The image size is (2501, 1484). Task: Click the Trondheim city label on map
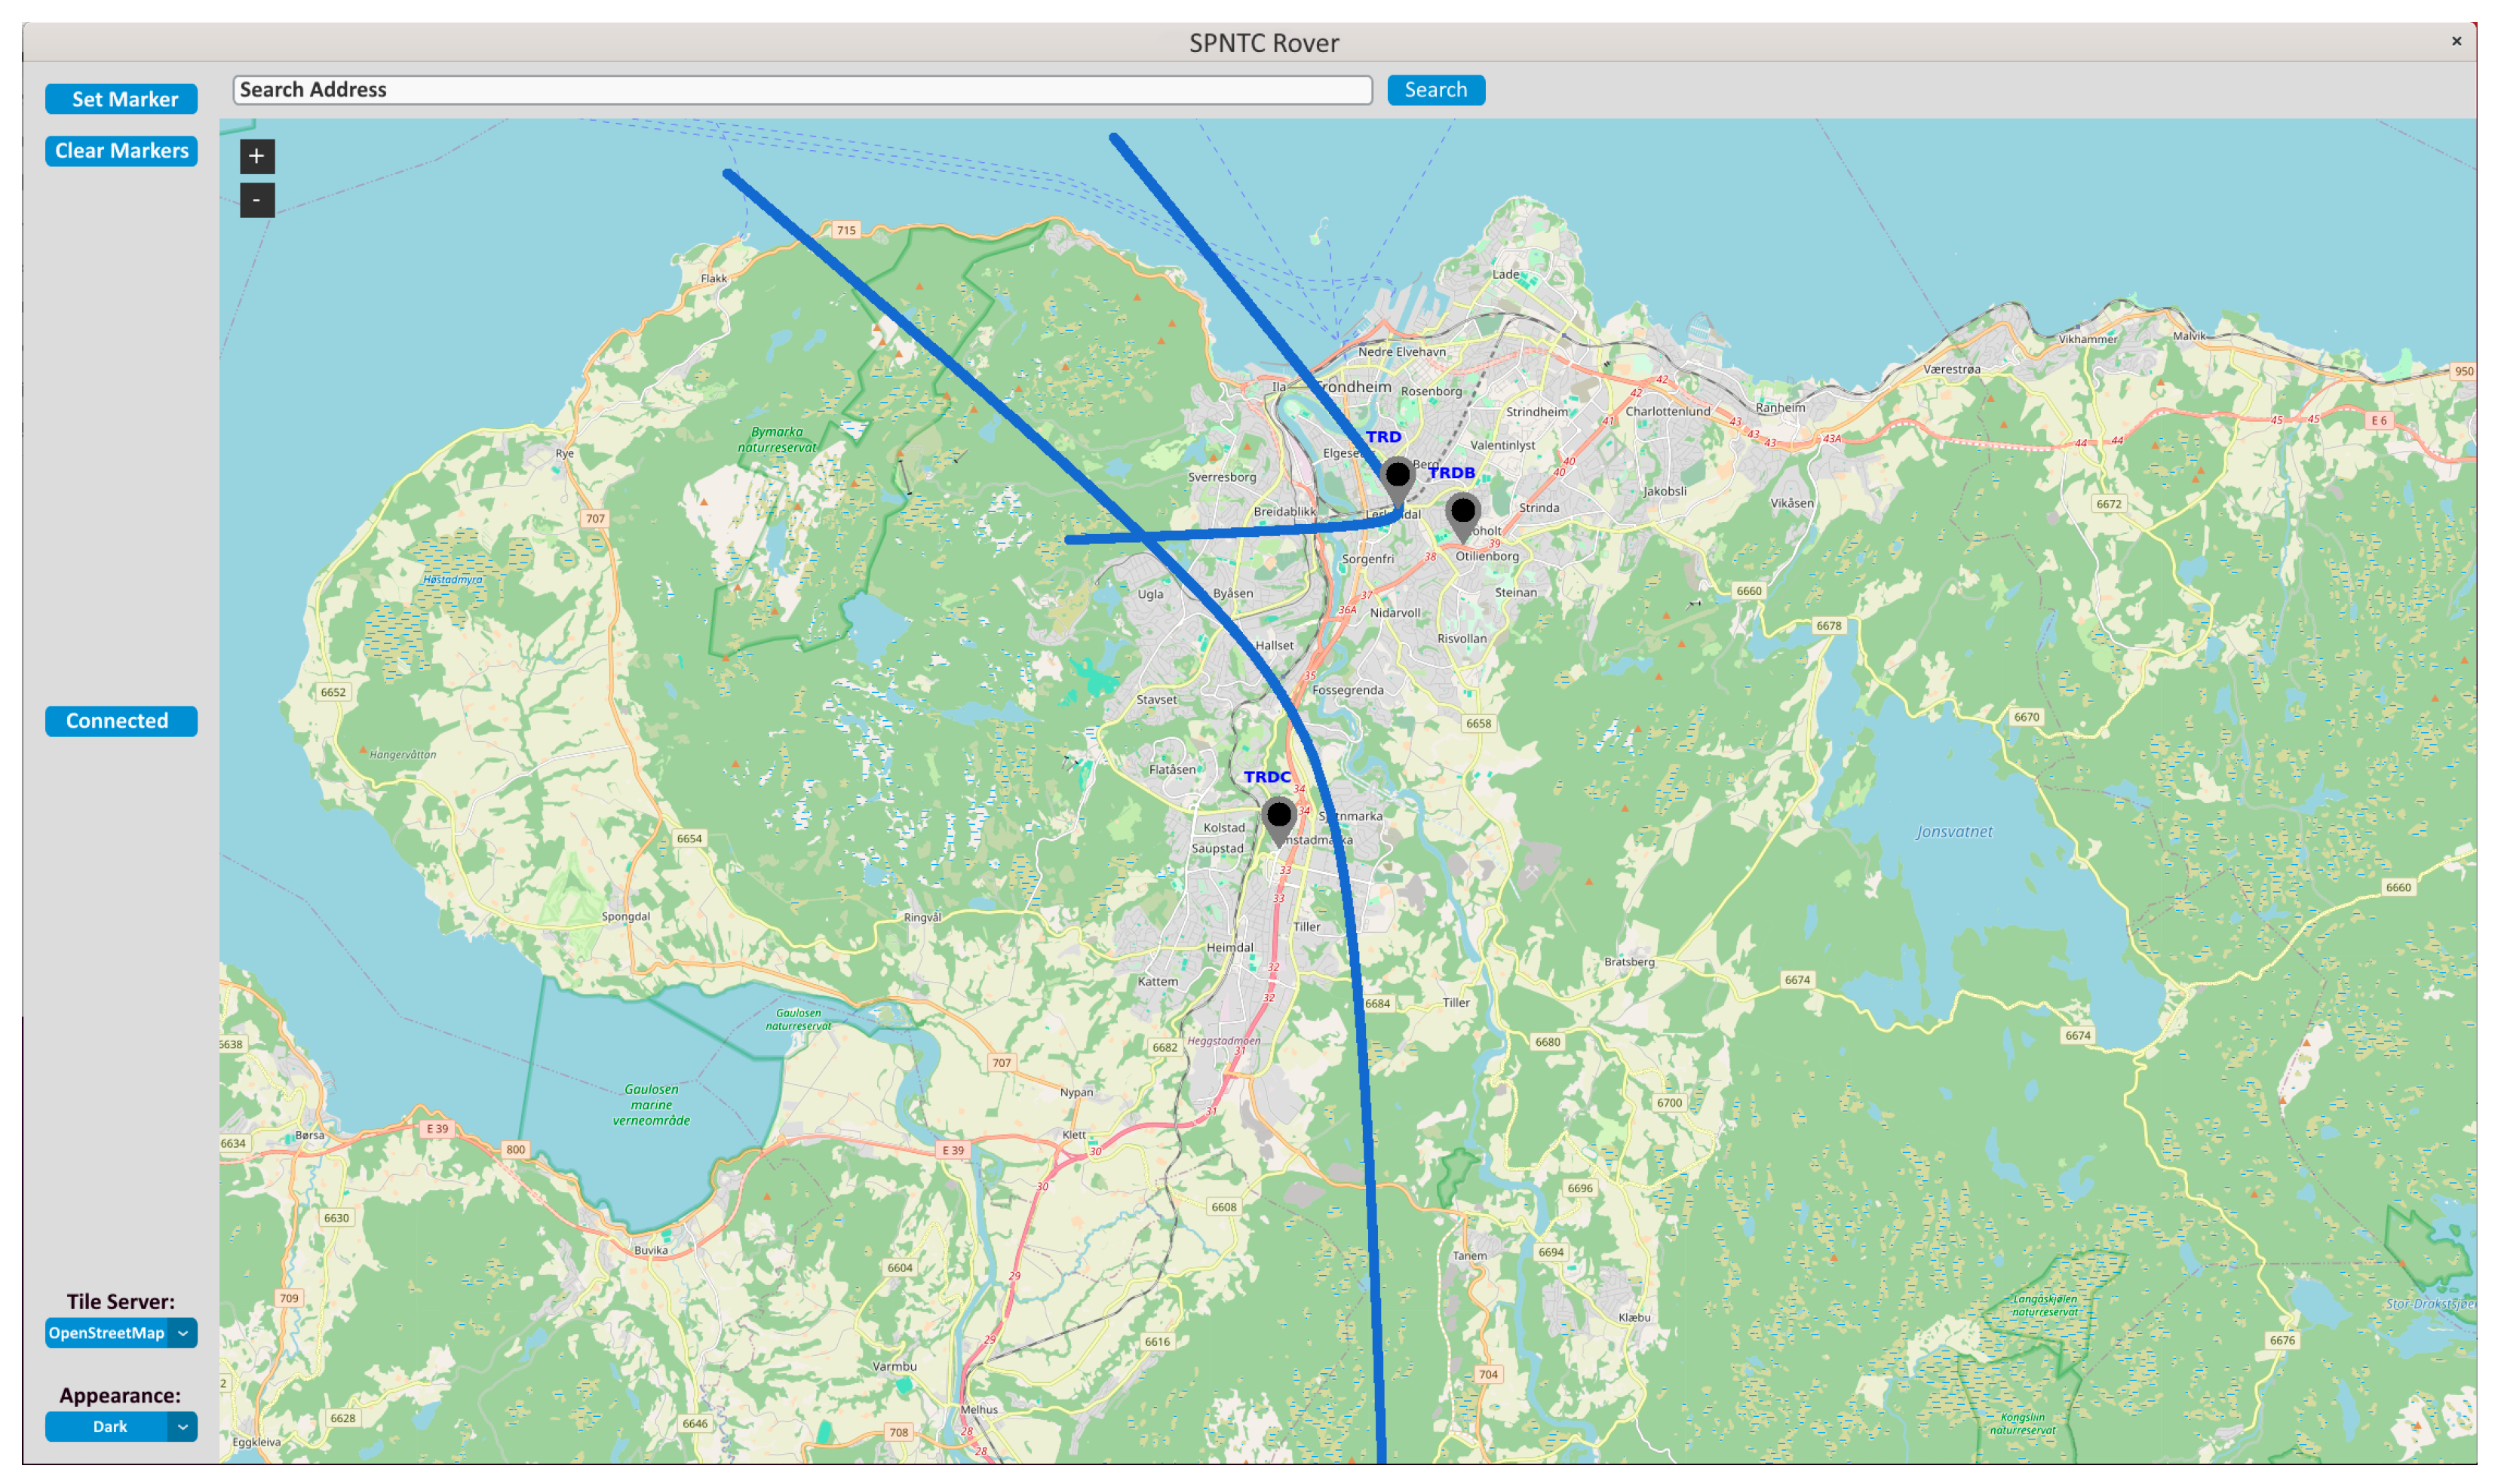pyautogui.click(x=1353, y=387)
